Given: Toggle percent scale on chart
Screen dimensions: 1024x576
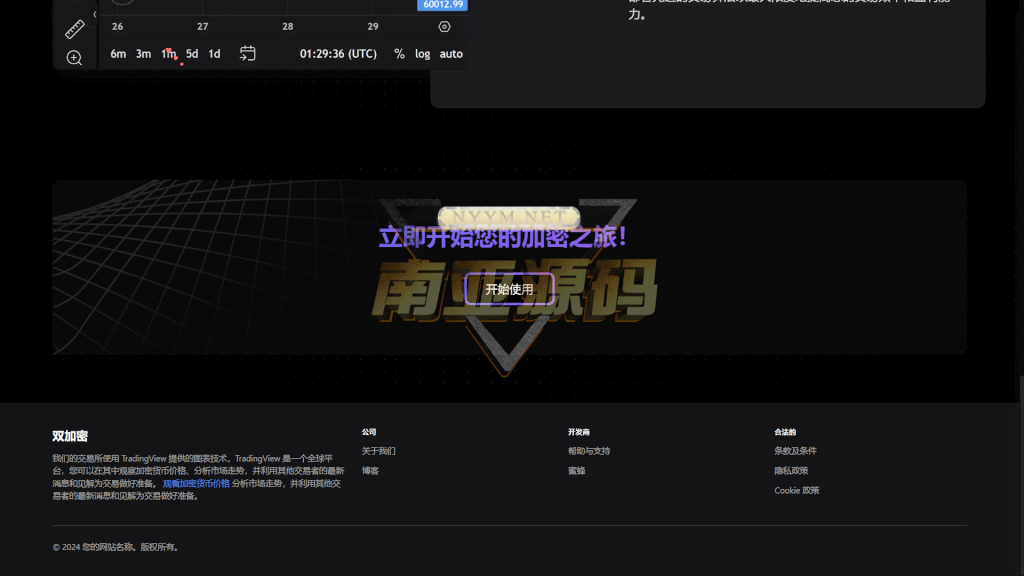Looking at the screenshot, I should pos(399,54).
